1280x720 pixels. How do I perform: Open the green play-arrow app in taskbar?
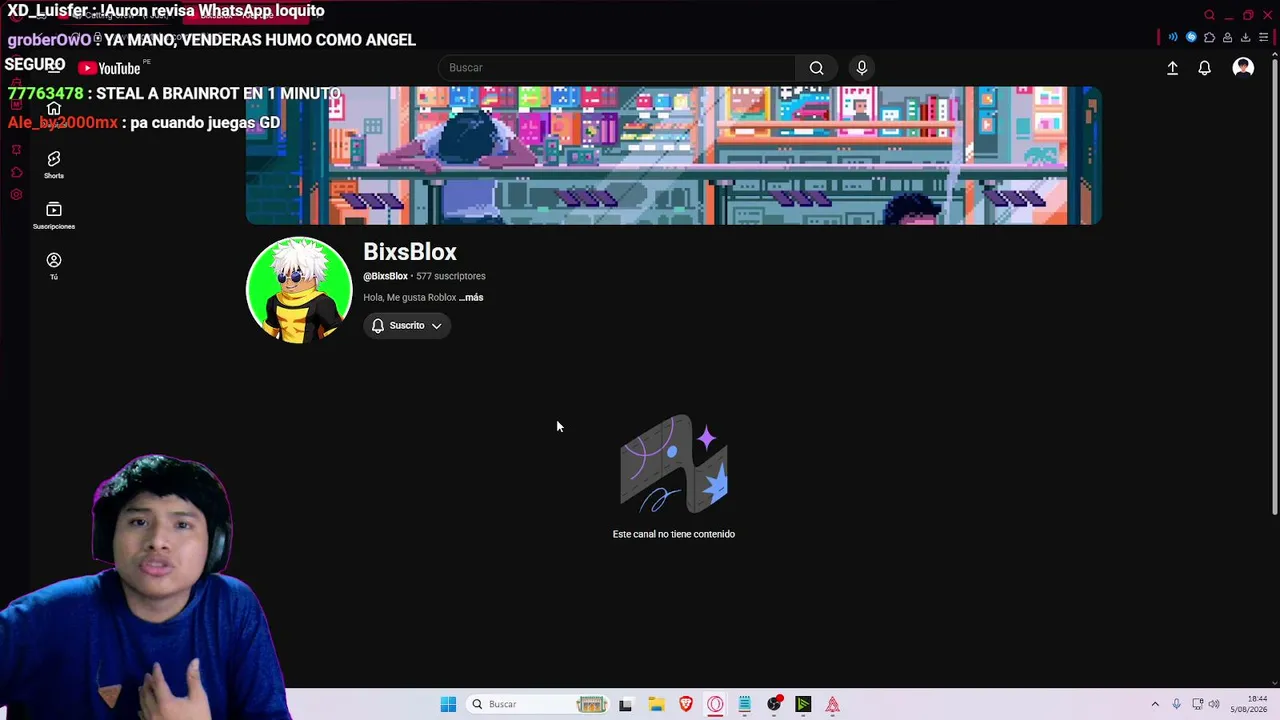pos(803,704)
